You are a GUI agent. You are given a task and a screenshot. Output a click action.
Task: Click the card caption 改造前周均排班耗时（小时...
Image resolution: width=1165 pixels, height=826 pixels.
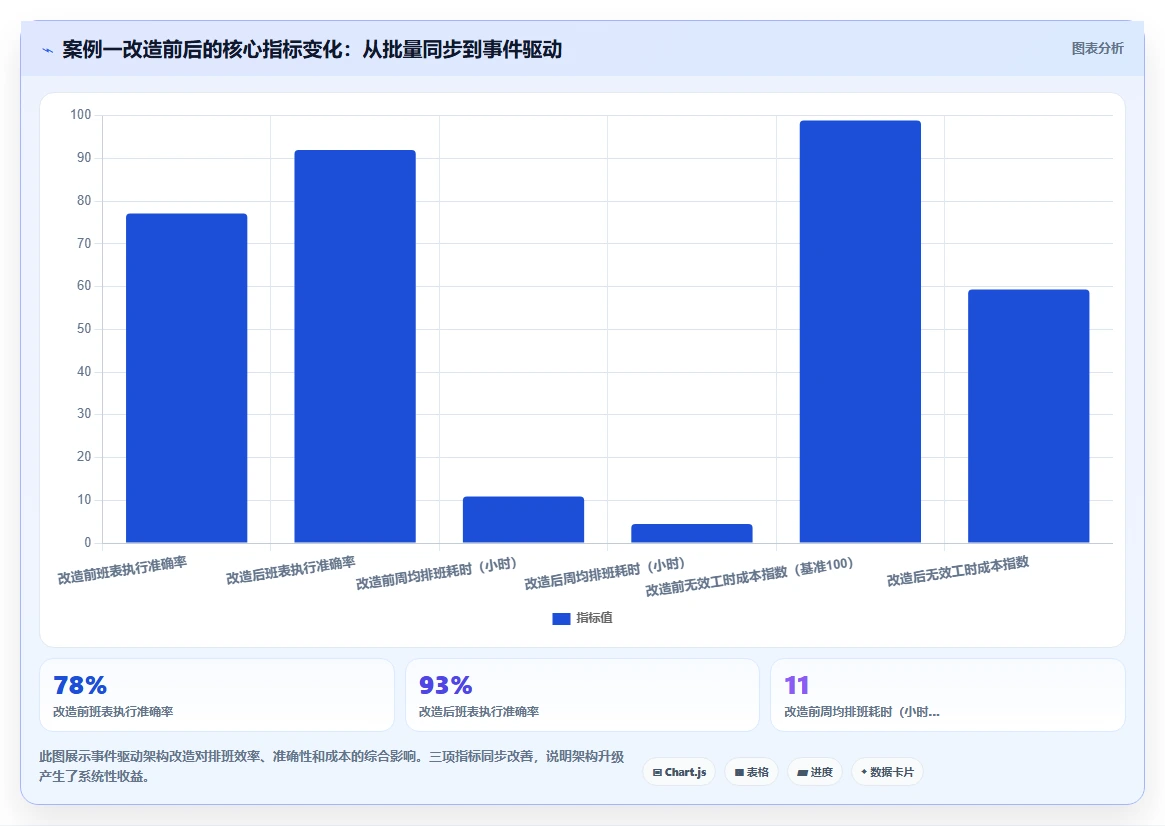coord(862,712)
